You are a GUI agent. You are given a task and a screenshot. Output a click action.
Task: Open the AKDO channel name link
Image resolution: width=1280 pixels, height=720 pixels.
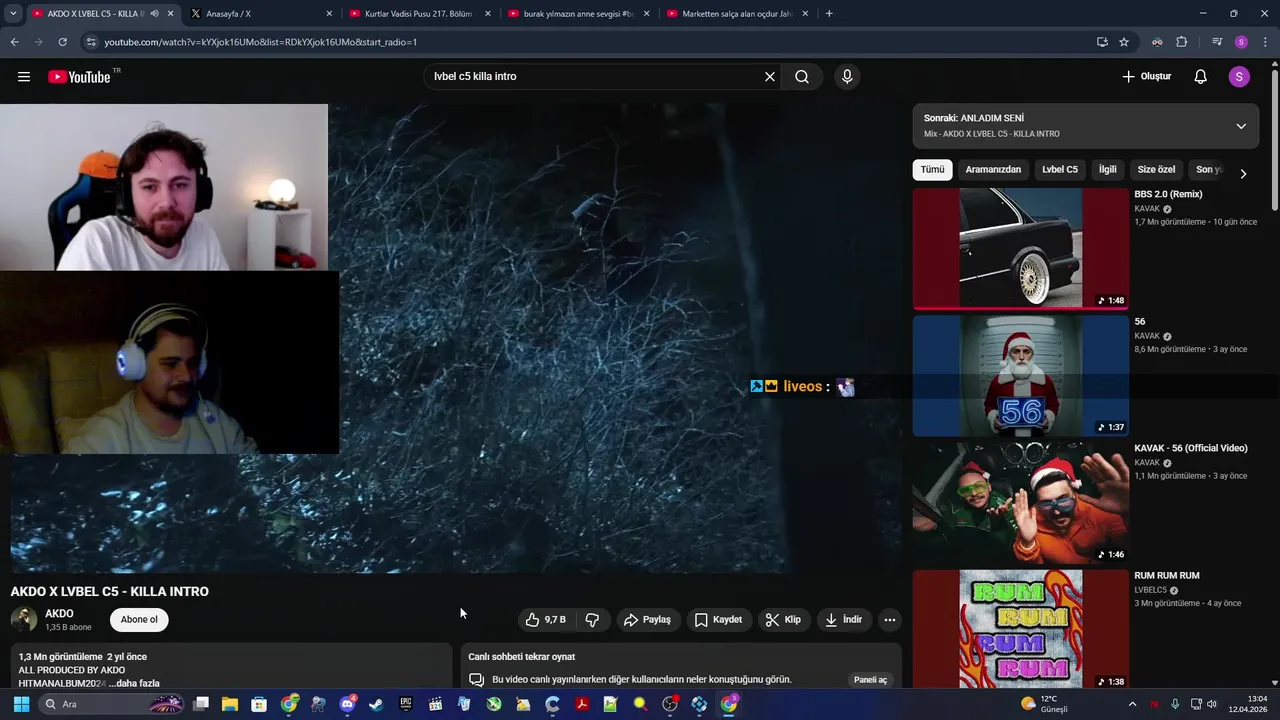(x=59, y=614)
